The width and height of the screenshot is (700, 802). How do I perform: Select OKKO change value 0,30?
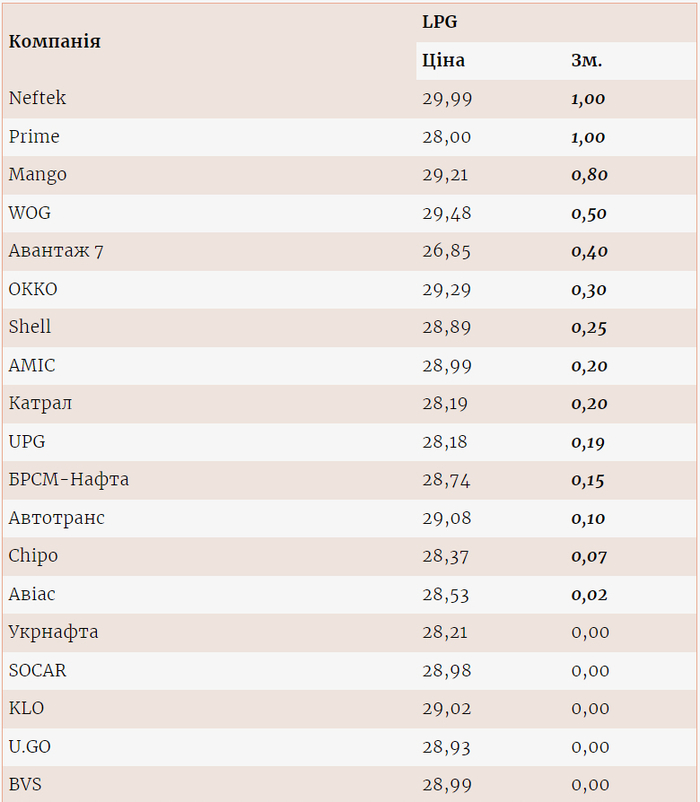pos(589,290)
